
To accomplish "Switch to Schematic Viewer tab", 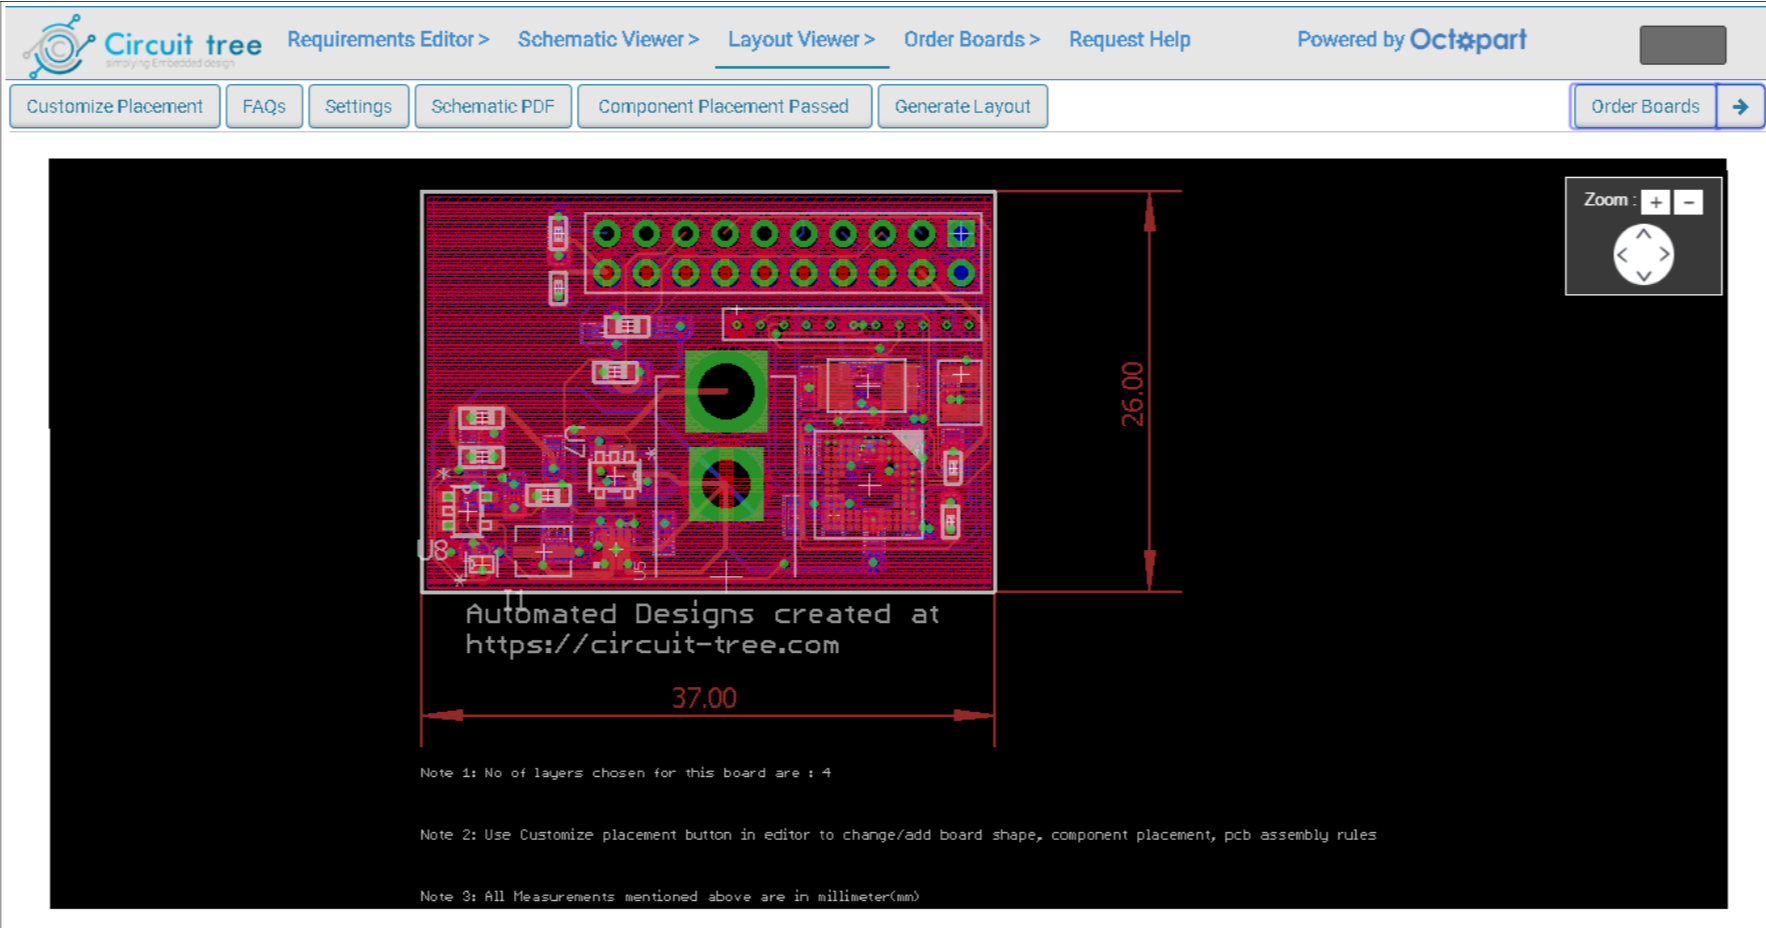I will (x=608, y=39).
